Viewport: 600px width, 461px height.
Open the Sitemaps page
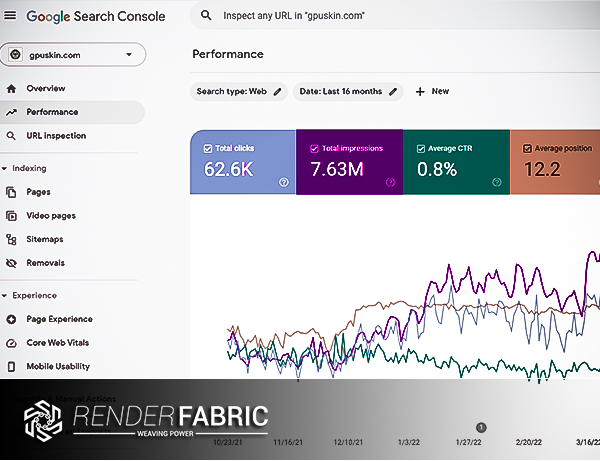pos(45,239)
